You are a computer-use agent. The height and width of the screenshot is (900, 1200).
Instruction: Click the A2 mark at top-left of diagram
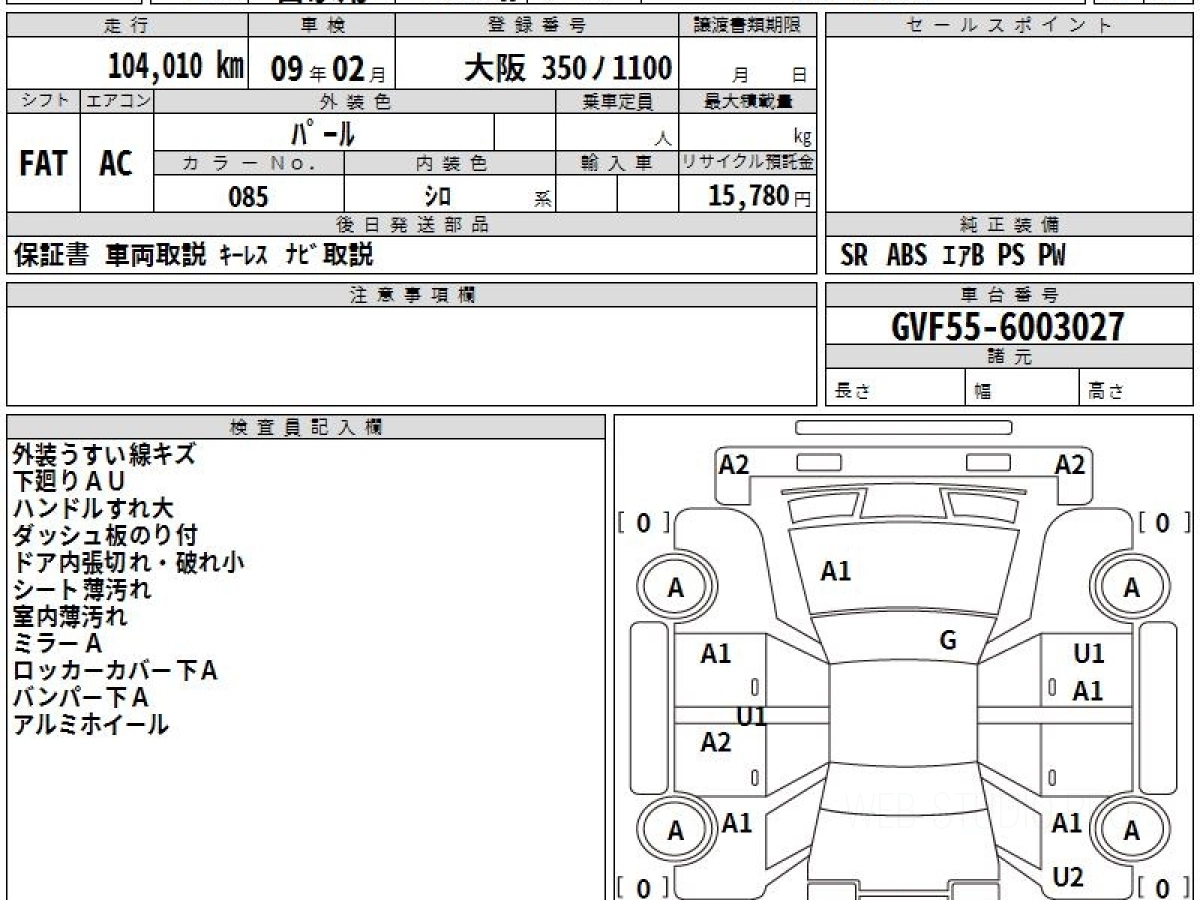734,464
